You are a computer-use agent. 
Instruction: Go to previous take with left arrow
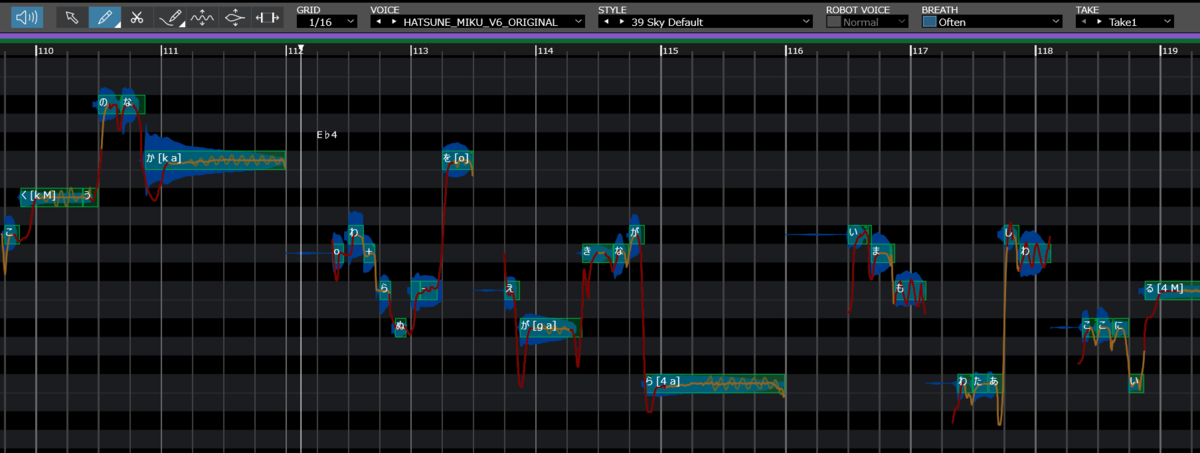[x=1083, y=21]
